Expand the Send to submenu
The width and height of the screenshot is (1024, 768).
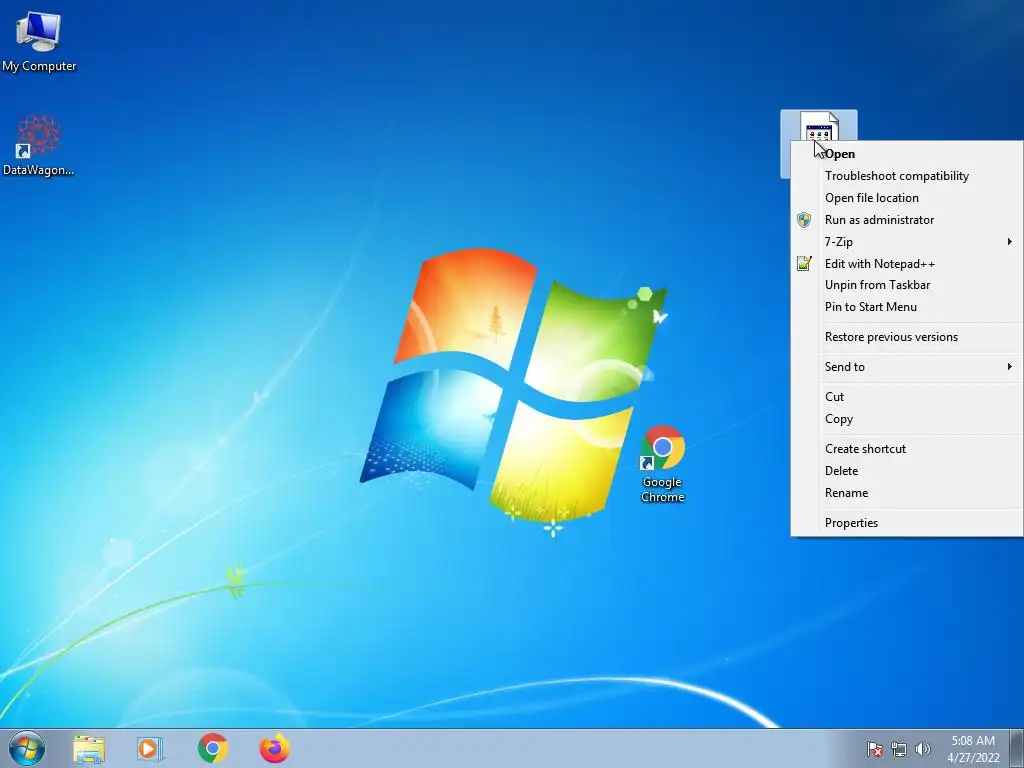[907, 367]
